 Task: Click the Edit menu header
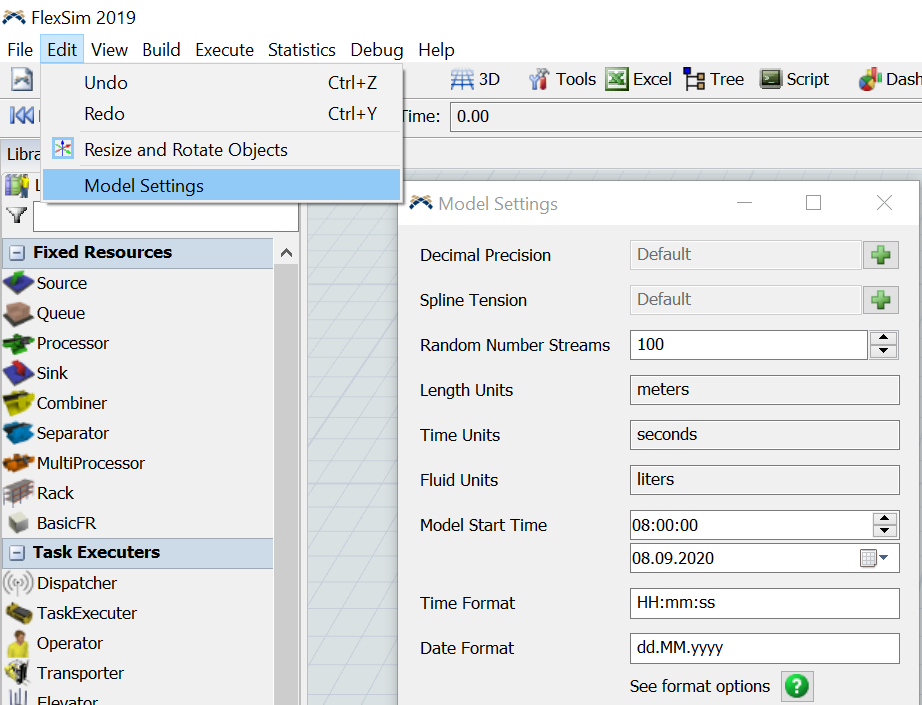(x=62, y=50)
